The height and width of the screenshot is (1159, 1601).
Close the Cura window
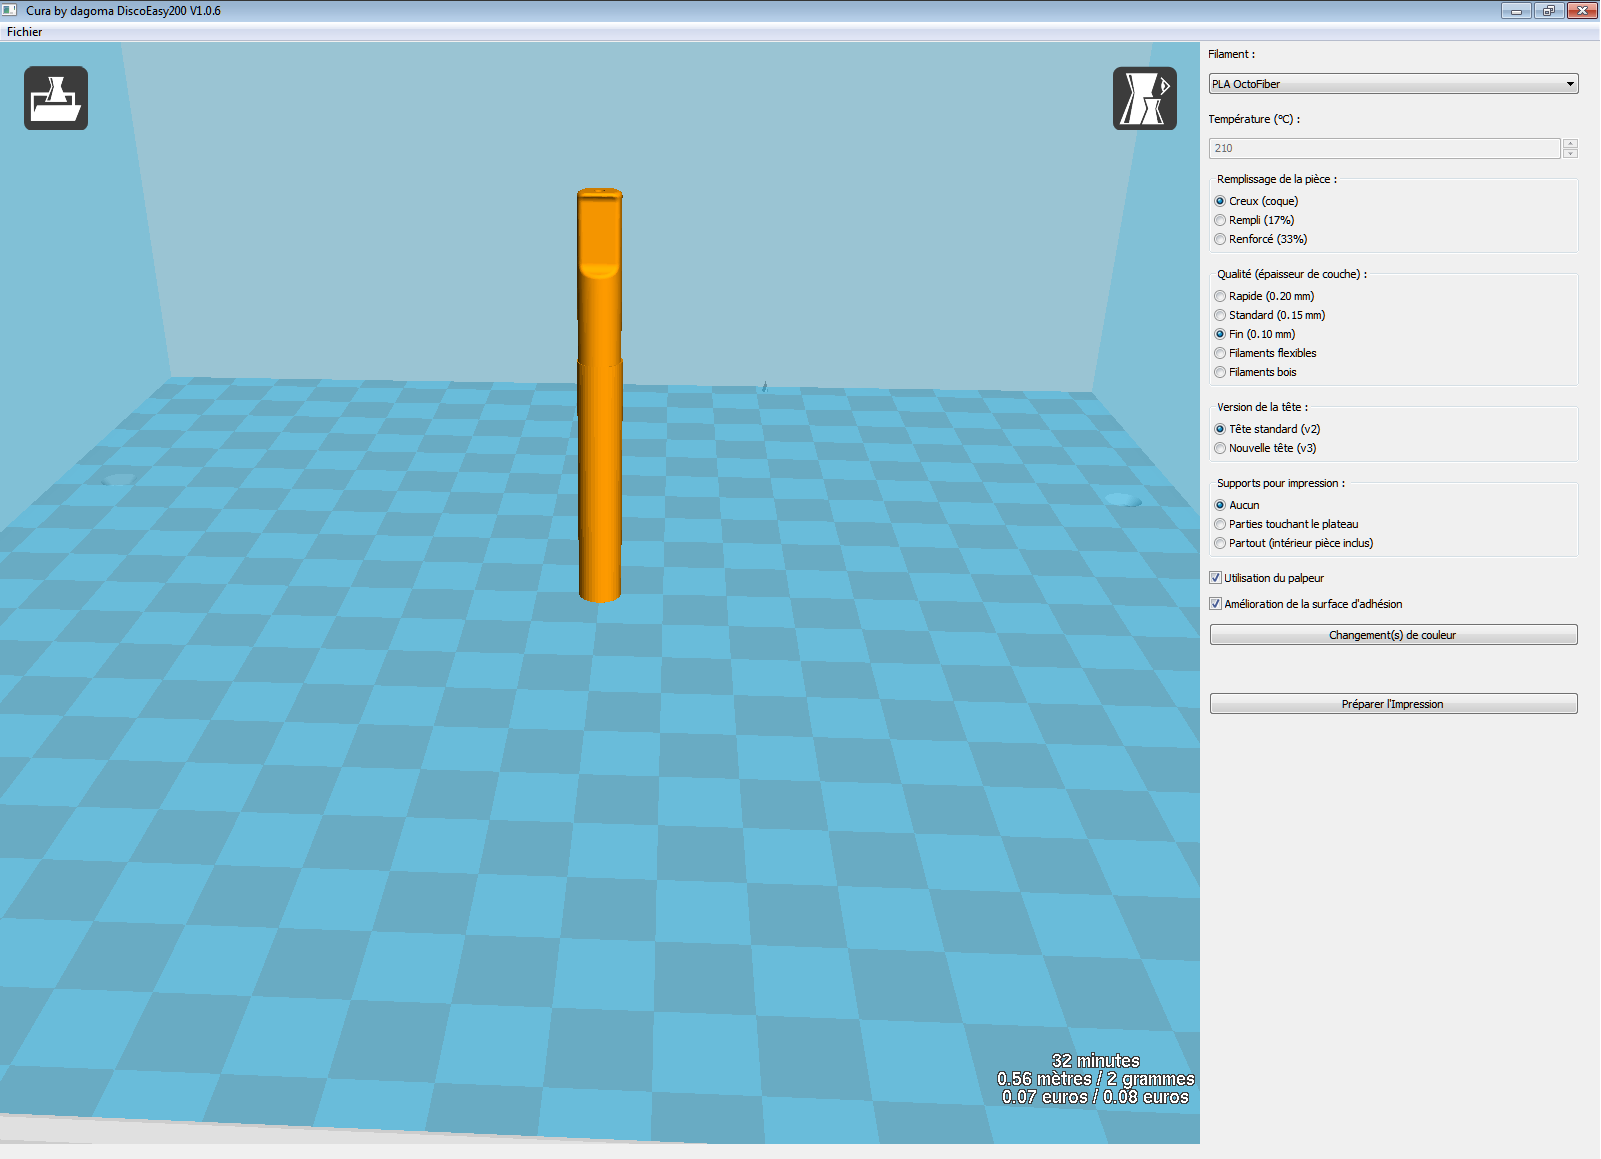pos(1582,11)
